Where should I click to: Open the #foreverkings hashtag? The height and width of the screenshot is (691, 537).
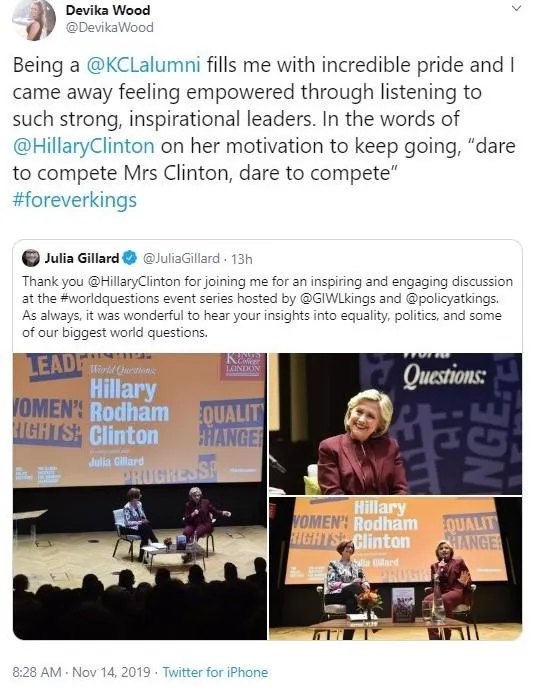pyautogui.click(x=75, y=200)
